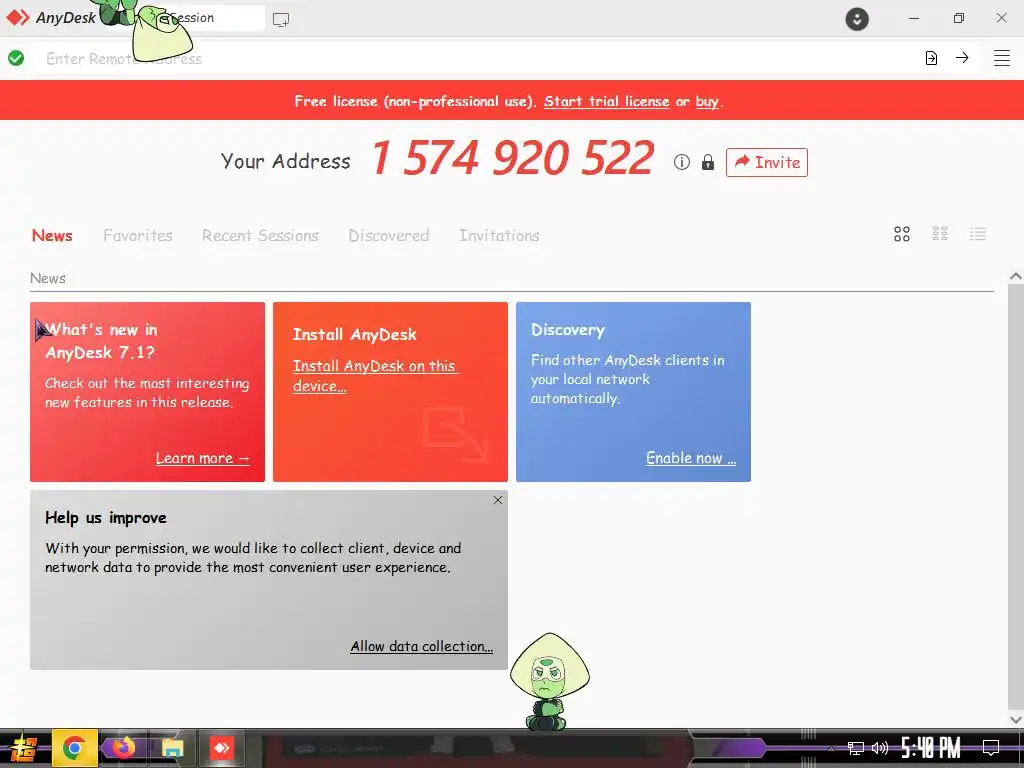Click the AnyDesk taskbar icon
The width and height of the screenshot is (1024, 768).
point(221,748)
